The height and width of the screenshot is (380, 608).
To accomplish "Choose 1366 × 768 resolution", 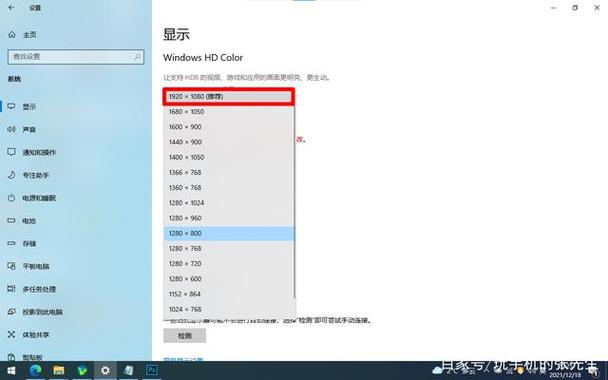I will (229, 172).
